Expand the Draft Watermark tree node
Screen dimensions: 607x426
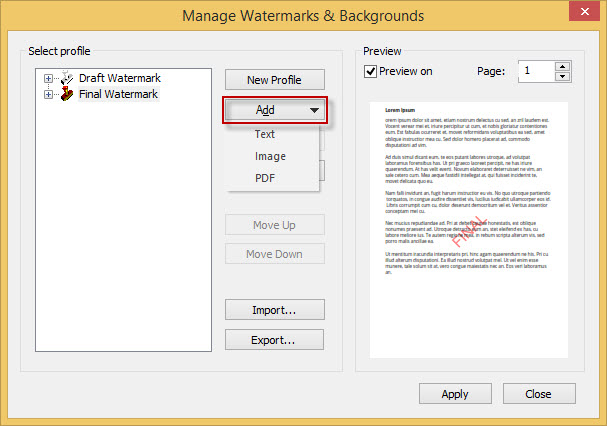click(48, 79)
